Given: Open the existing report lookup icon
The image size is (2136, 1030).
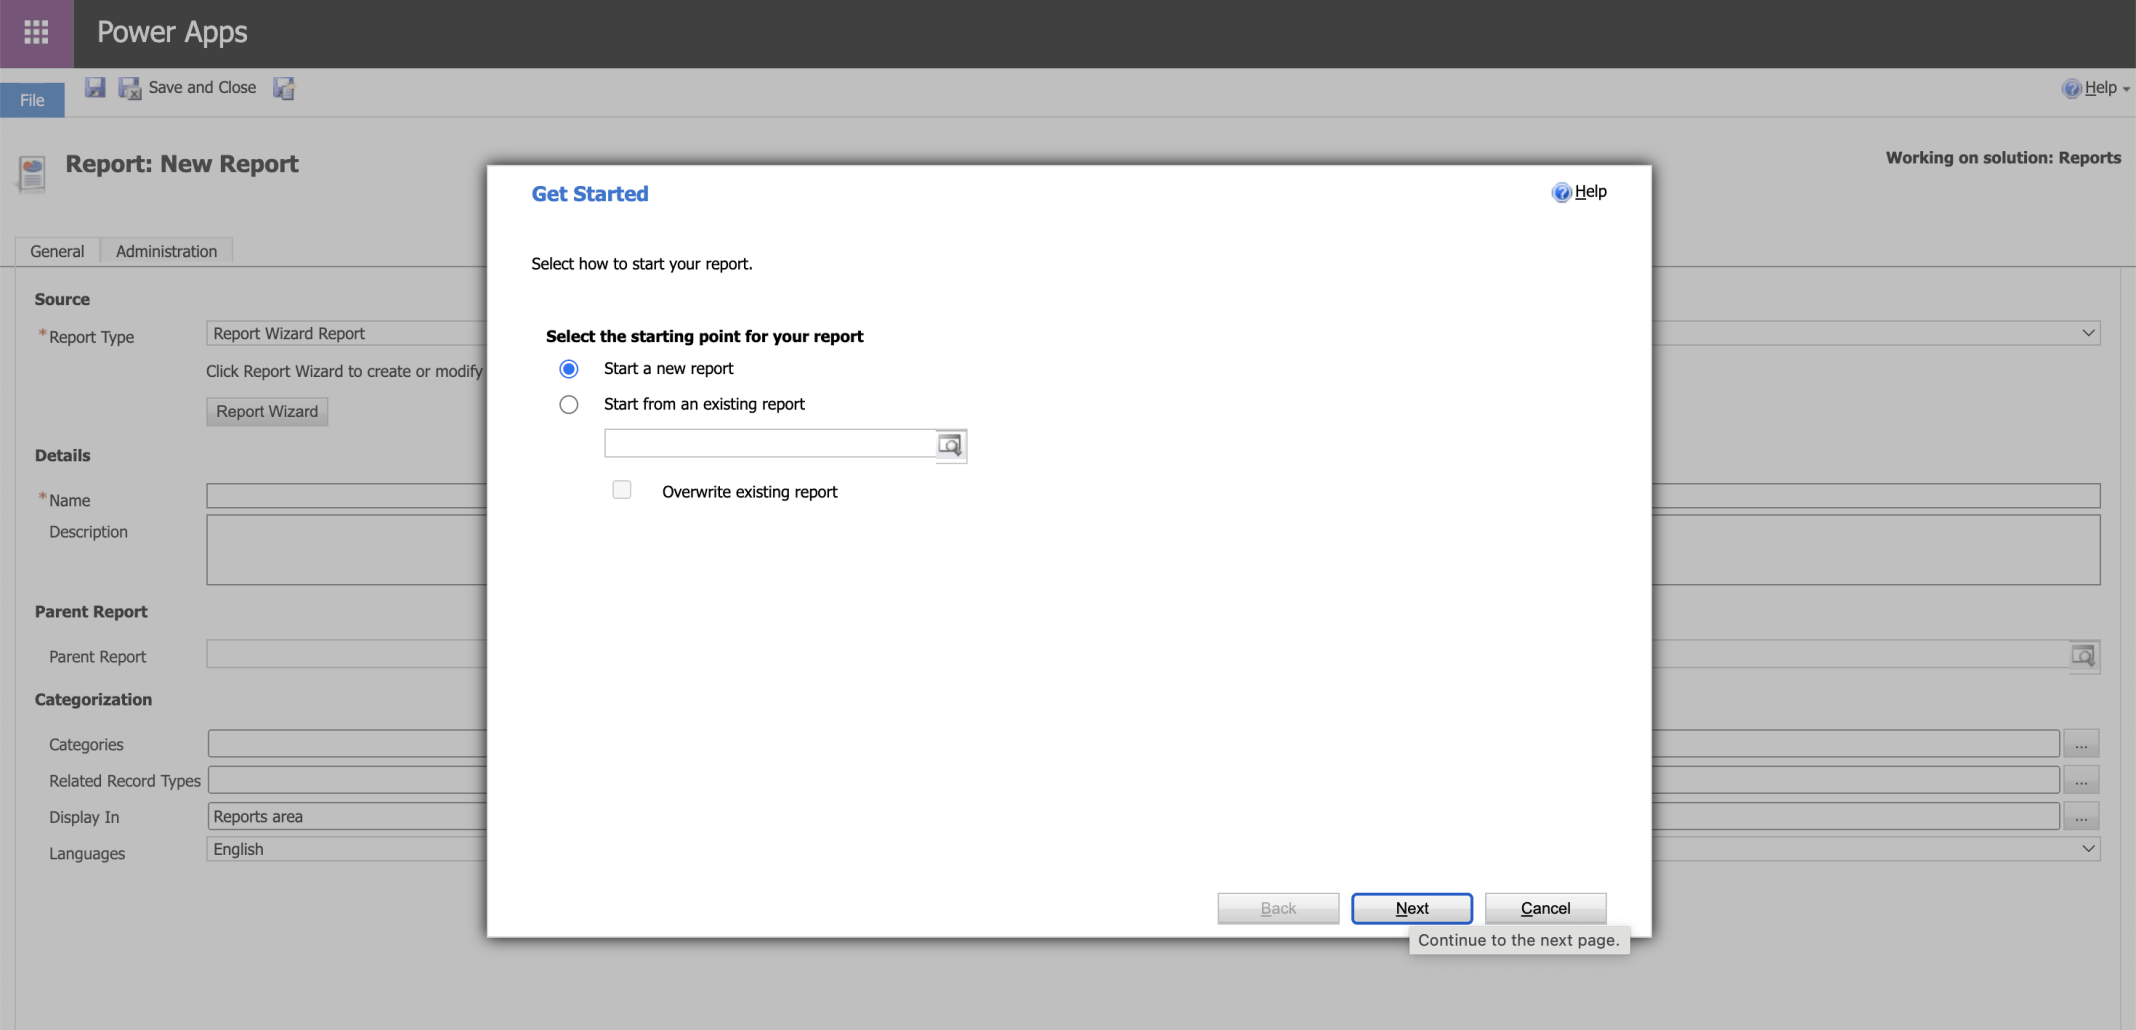Looking at the screenshot, I should [950, 445].
